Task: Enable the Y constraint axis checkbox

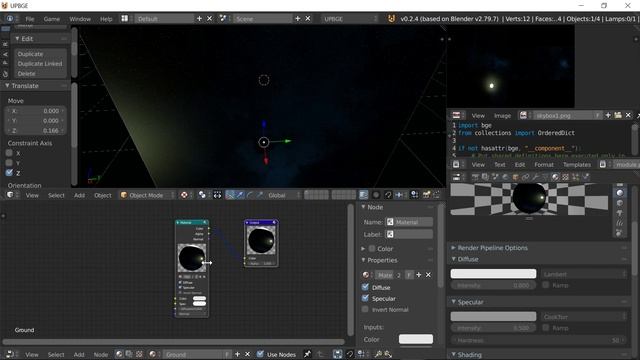Action: click(x=9, y=162)
